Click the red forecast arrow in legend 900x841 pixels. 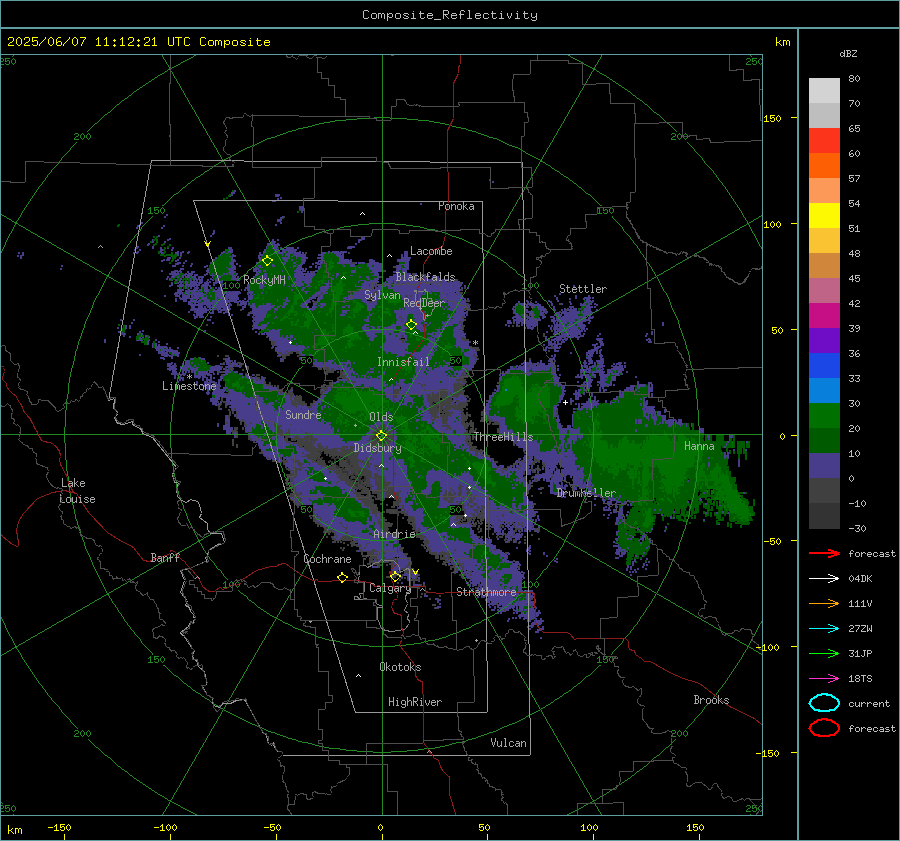click(x=824, y=553)
